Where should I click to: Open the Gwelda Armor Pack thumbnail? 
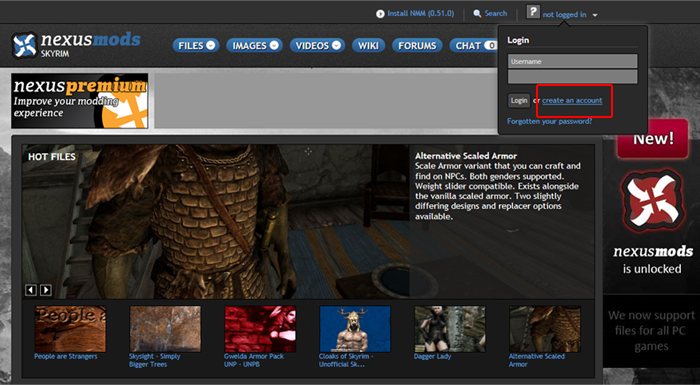pyautogui.click(x=260, y=329)
